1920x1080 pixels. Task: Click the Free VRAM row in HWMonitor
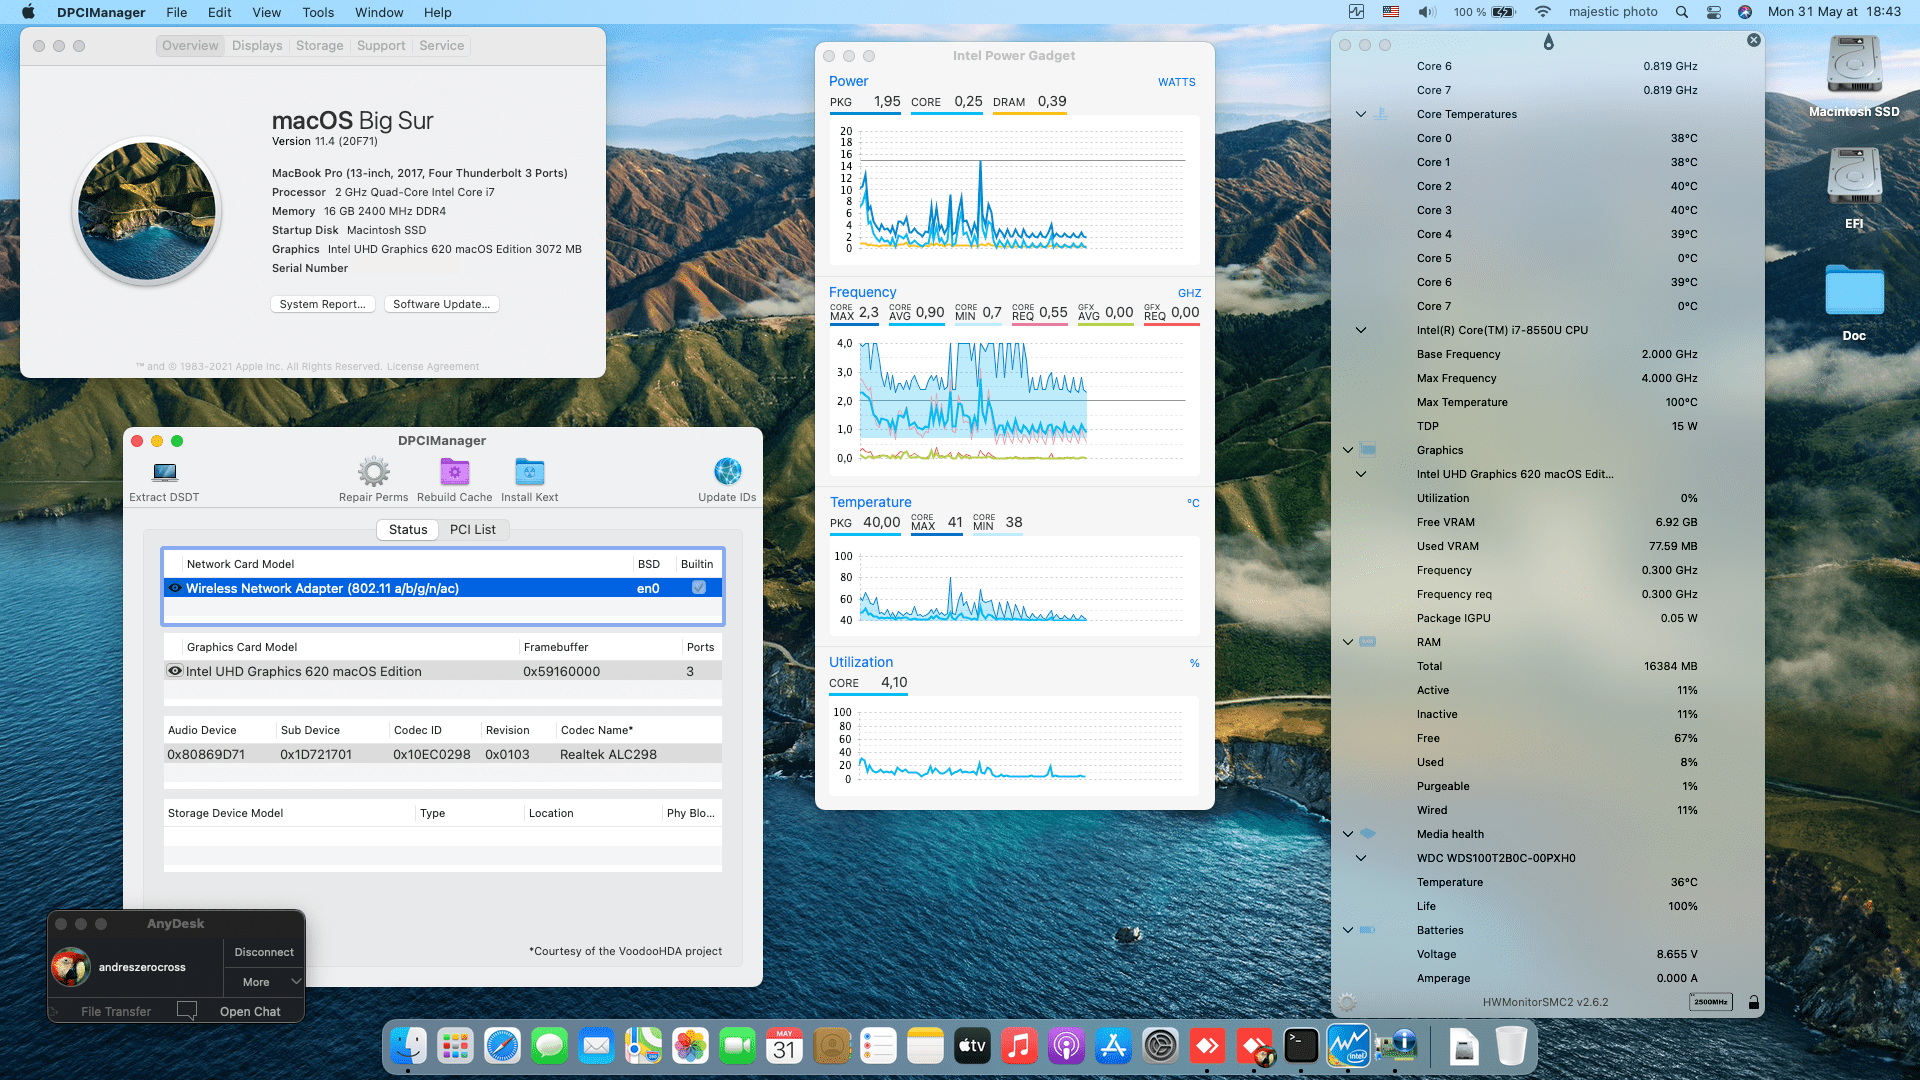pos(1557,522)
